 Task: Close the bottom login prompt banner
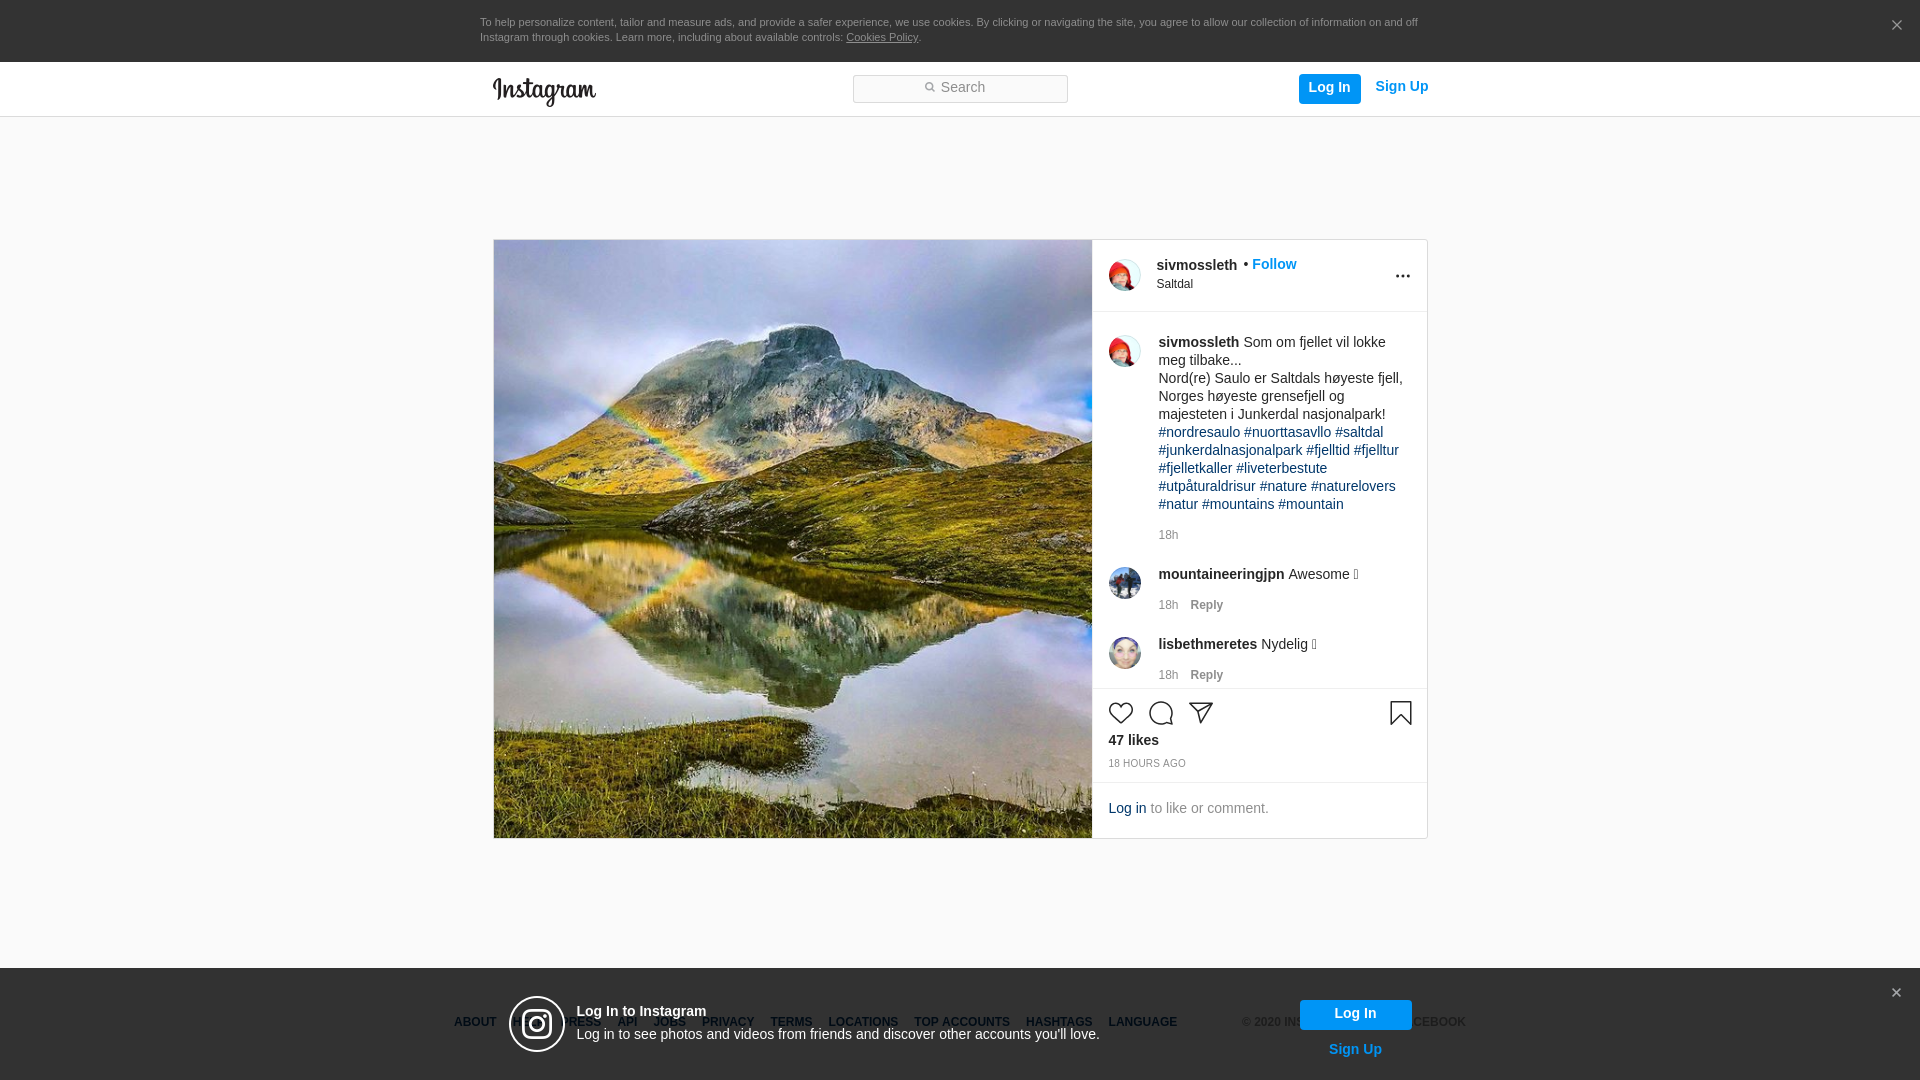click(1896, 993)
